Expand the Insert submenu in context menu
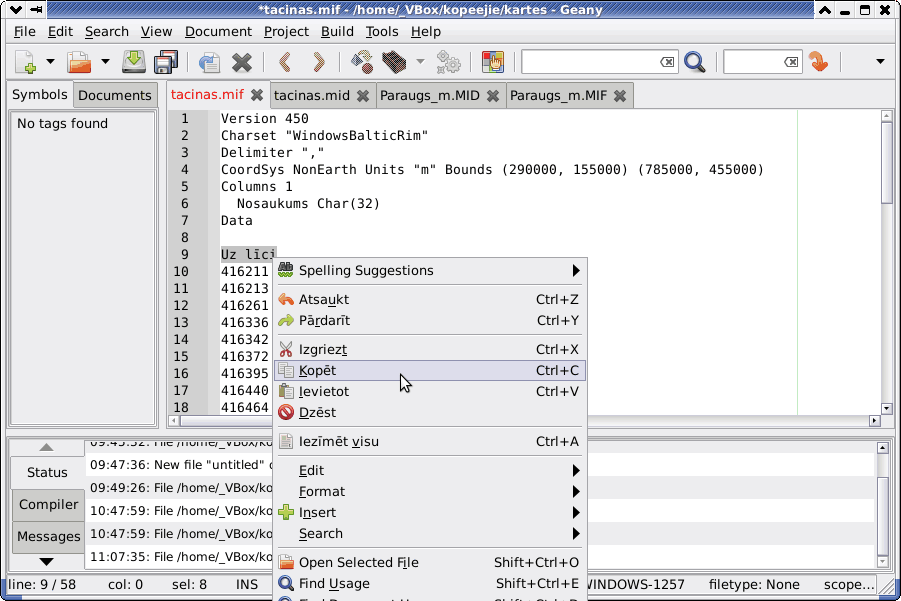The image size is (901, 601). [x=430, y=513]
